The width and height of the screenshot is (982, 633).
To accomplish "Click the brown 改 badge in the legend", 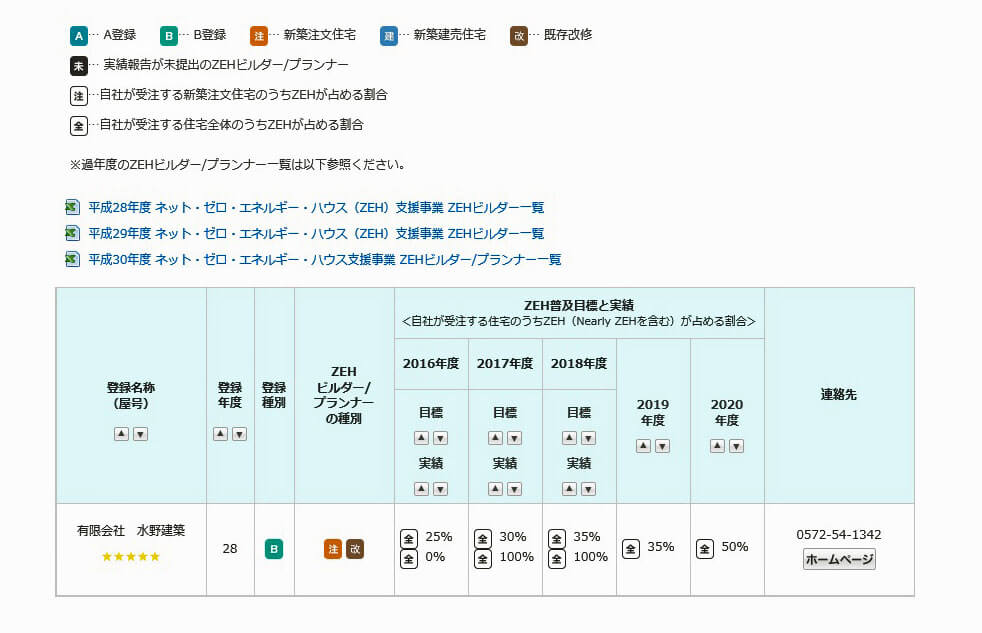I will (519, 35).
